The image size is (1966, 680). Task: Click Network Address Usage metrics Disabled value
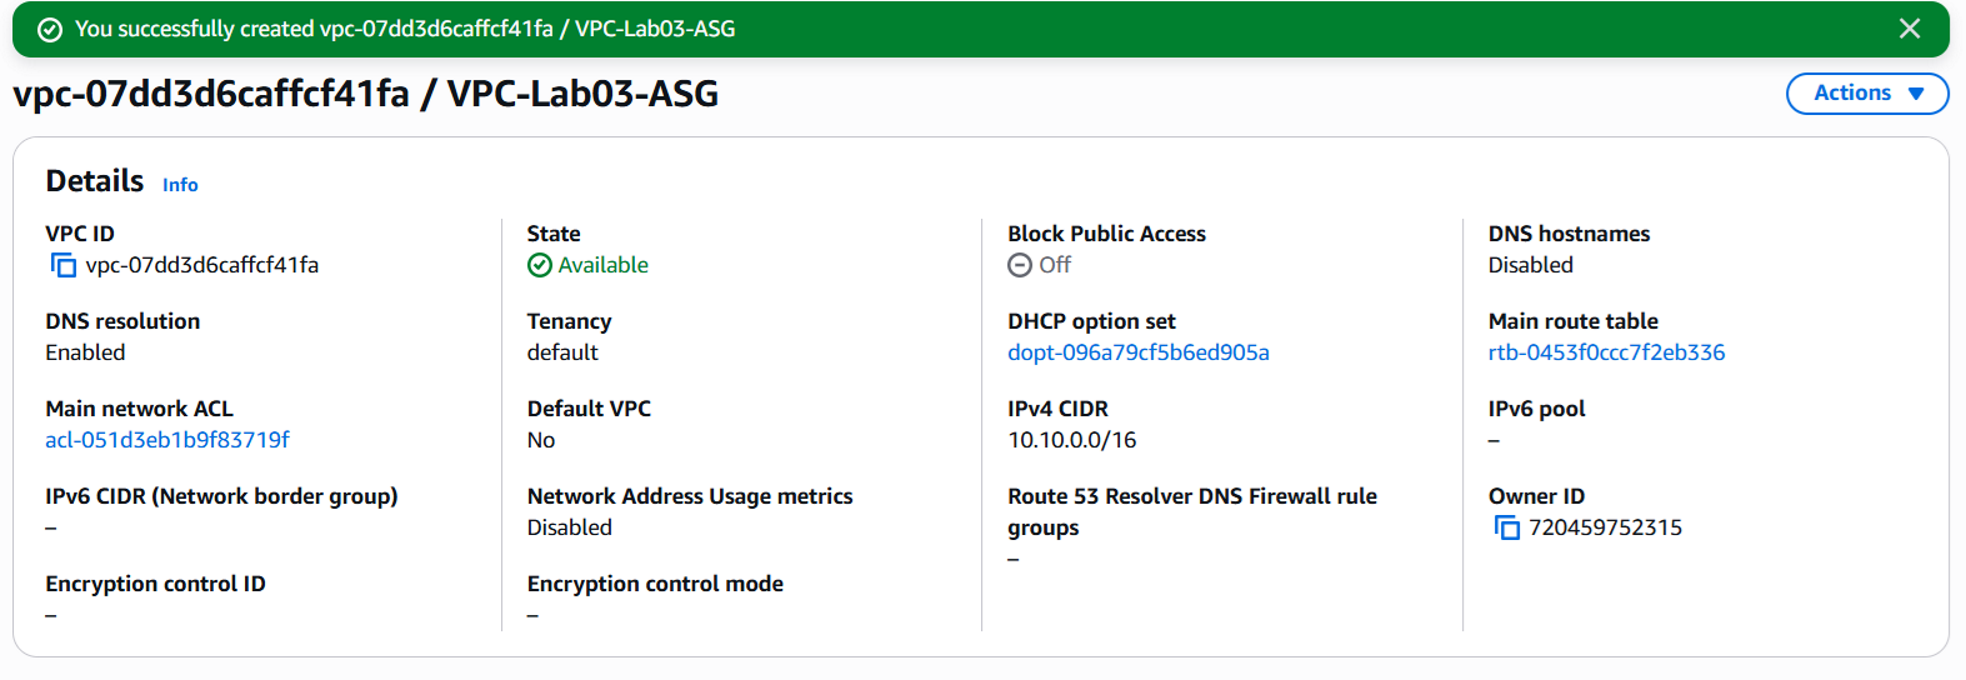(x=569, y=527)
